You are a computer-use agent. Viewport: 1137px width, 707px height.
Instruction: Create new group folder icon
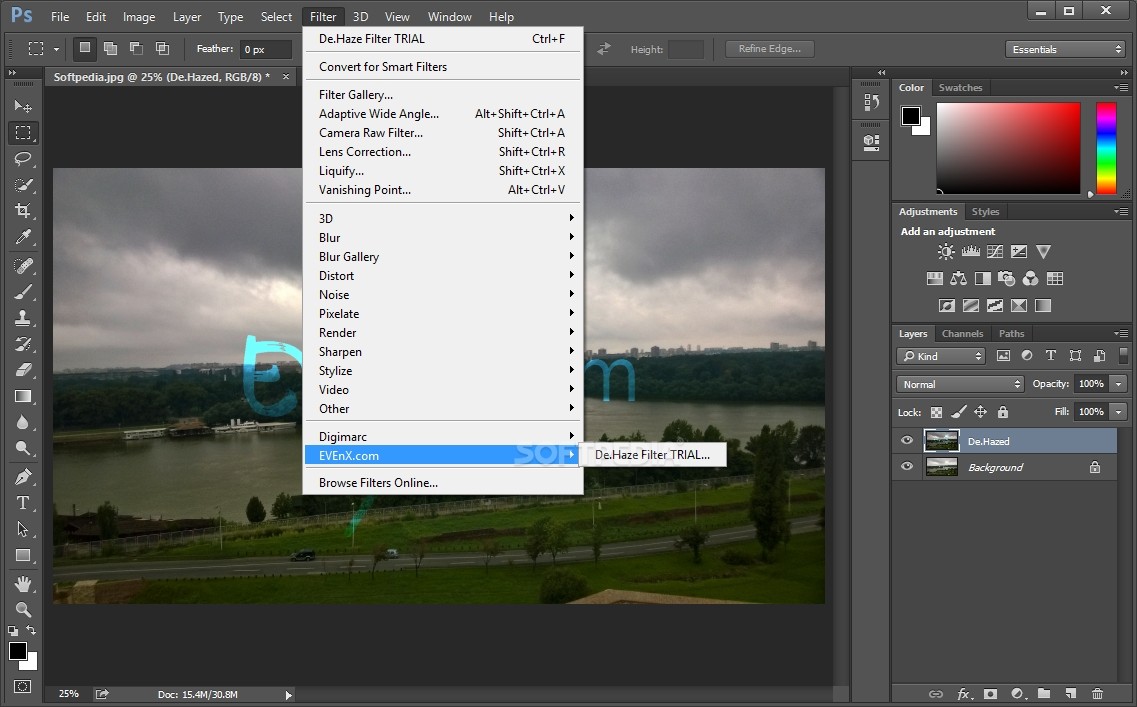1043,694
